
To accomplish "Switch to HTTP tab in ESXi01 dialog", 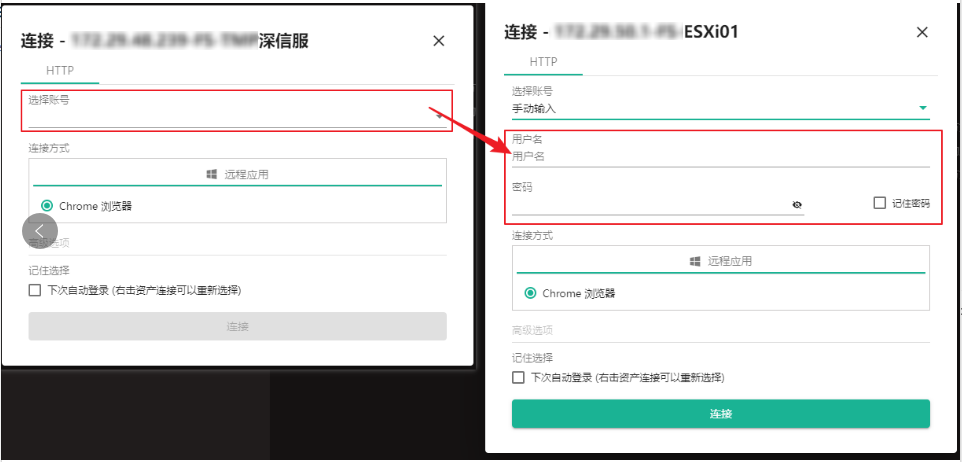I will point(544,62).
